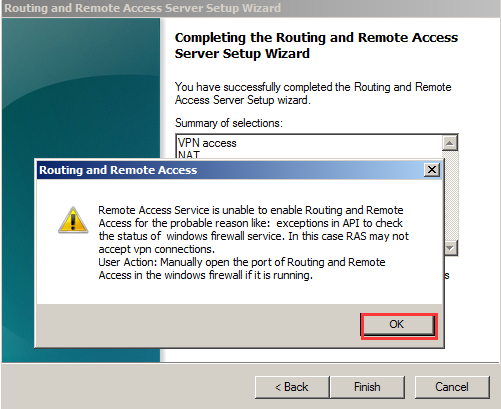Select the VPN access summary entry

coord(207,143)
